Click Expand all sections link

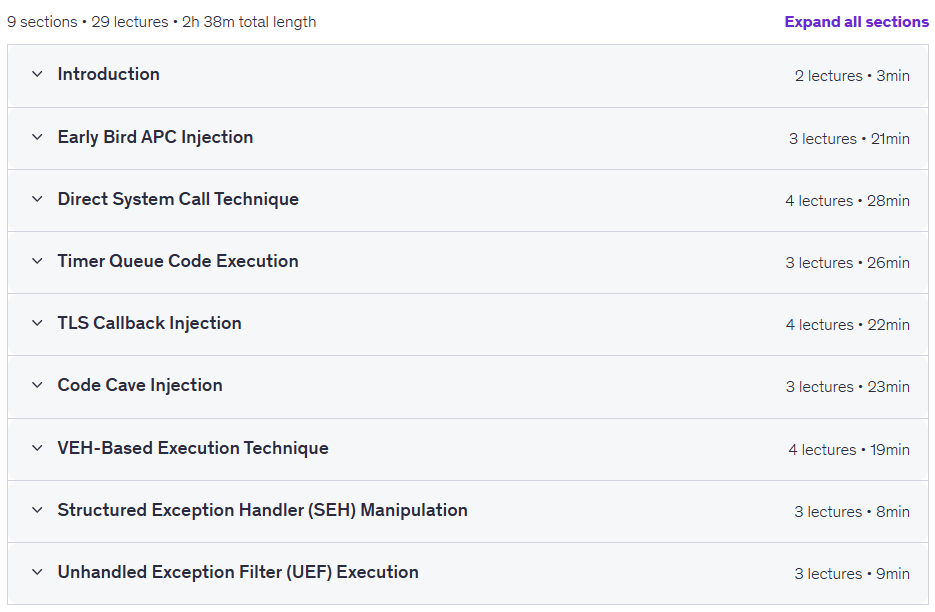[x=856, y=22]
